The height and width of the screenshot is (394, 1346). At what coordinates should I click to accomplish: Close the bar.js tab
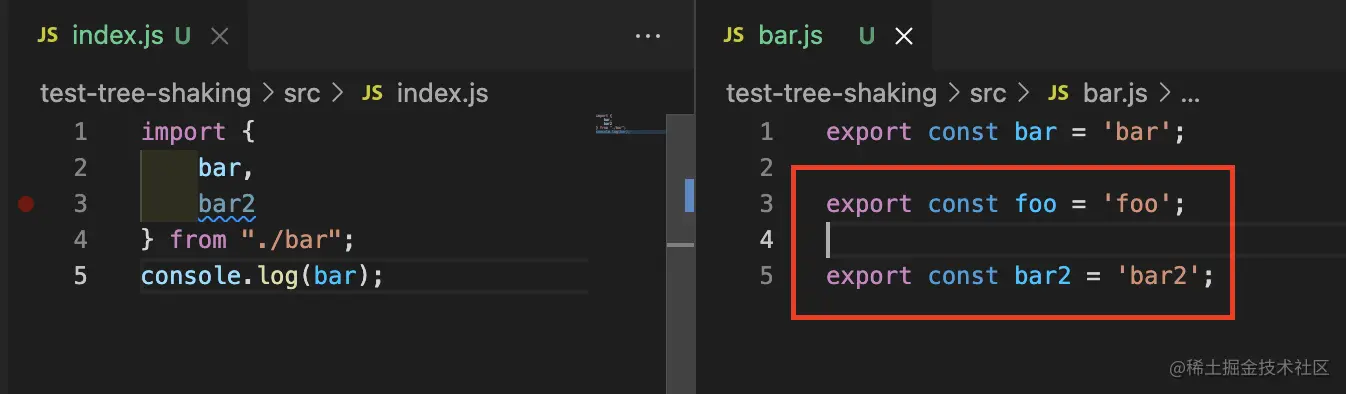click(x=904, y=37)
